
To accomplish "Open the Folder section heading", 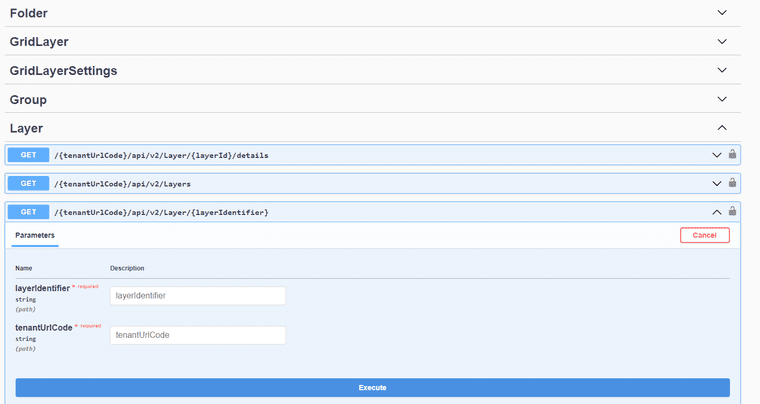I will (29, 13).
